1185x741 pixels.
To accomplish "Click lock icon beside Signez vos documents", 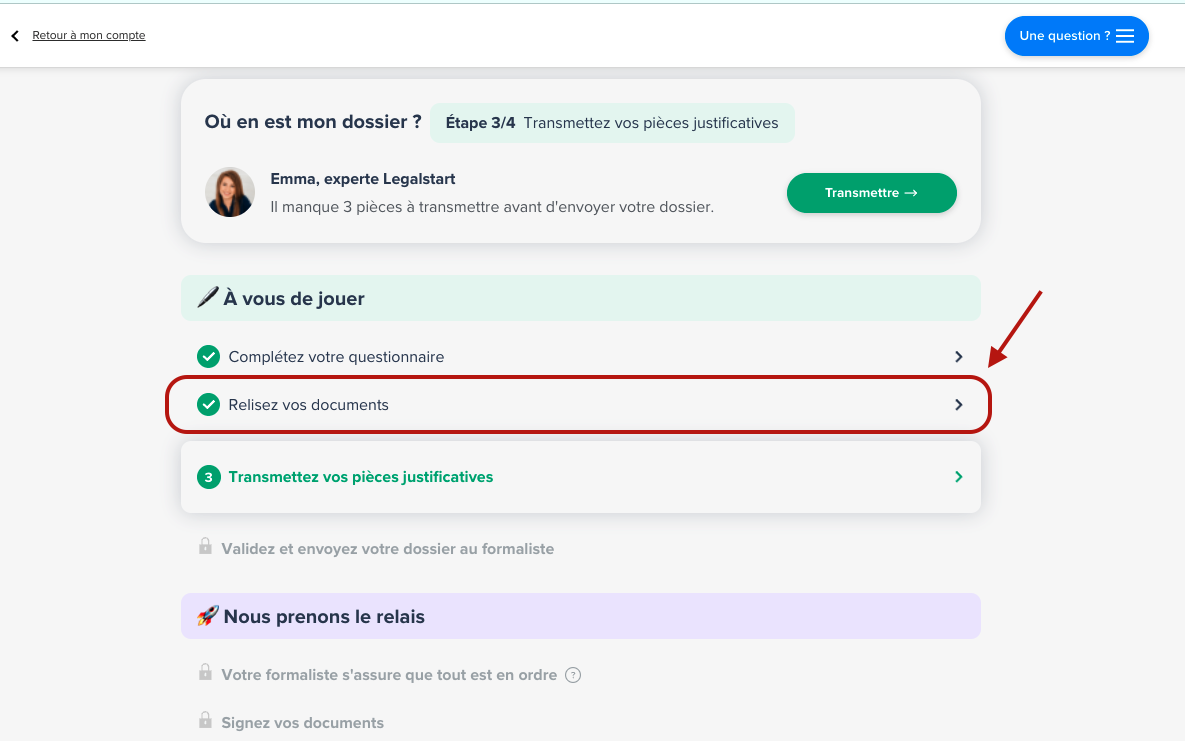I will (205, 721).
